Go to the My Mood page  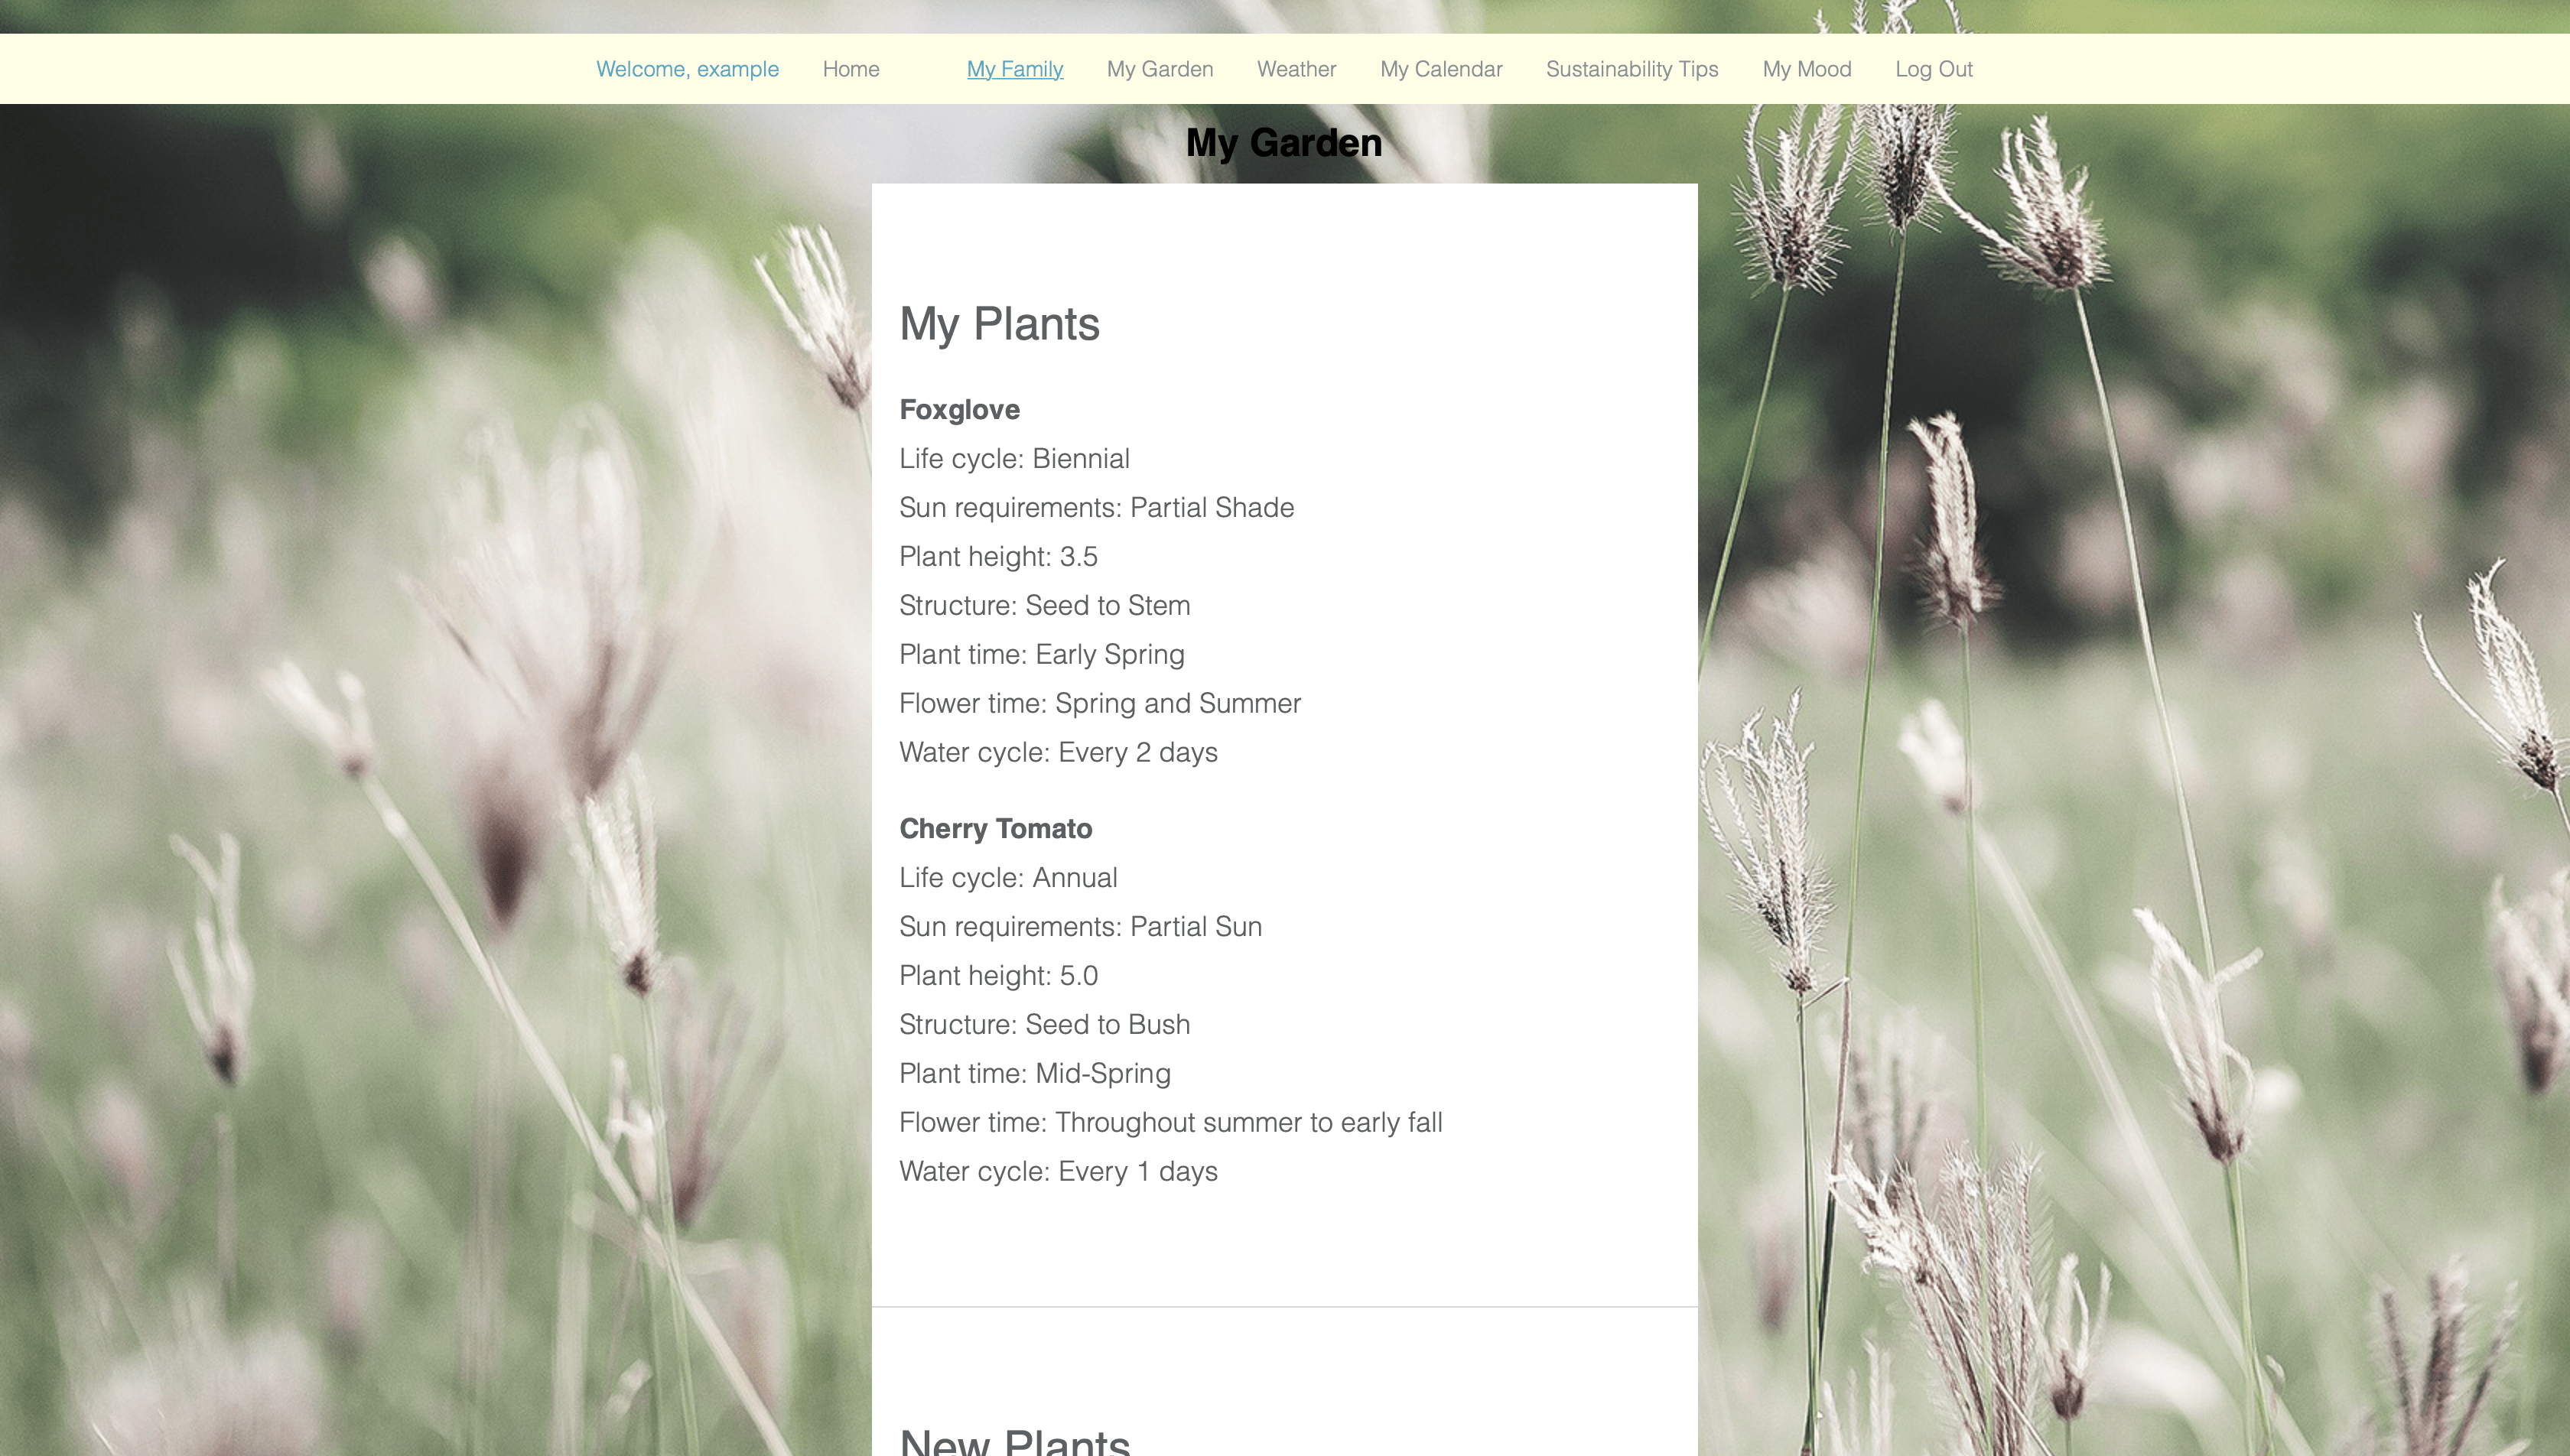pyautogui.click(x=1806, y=69)
